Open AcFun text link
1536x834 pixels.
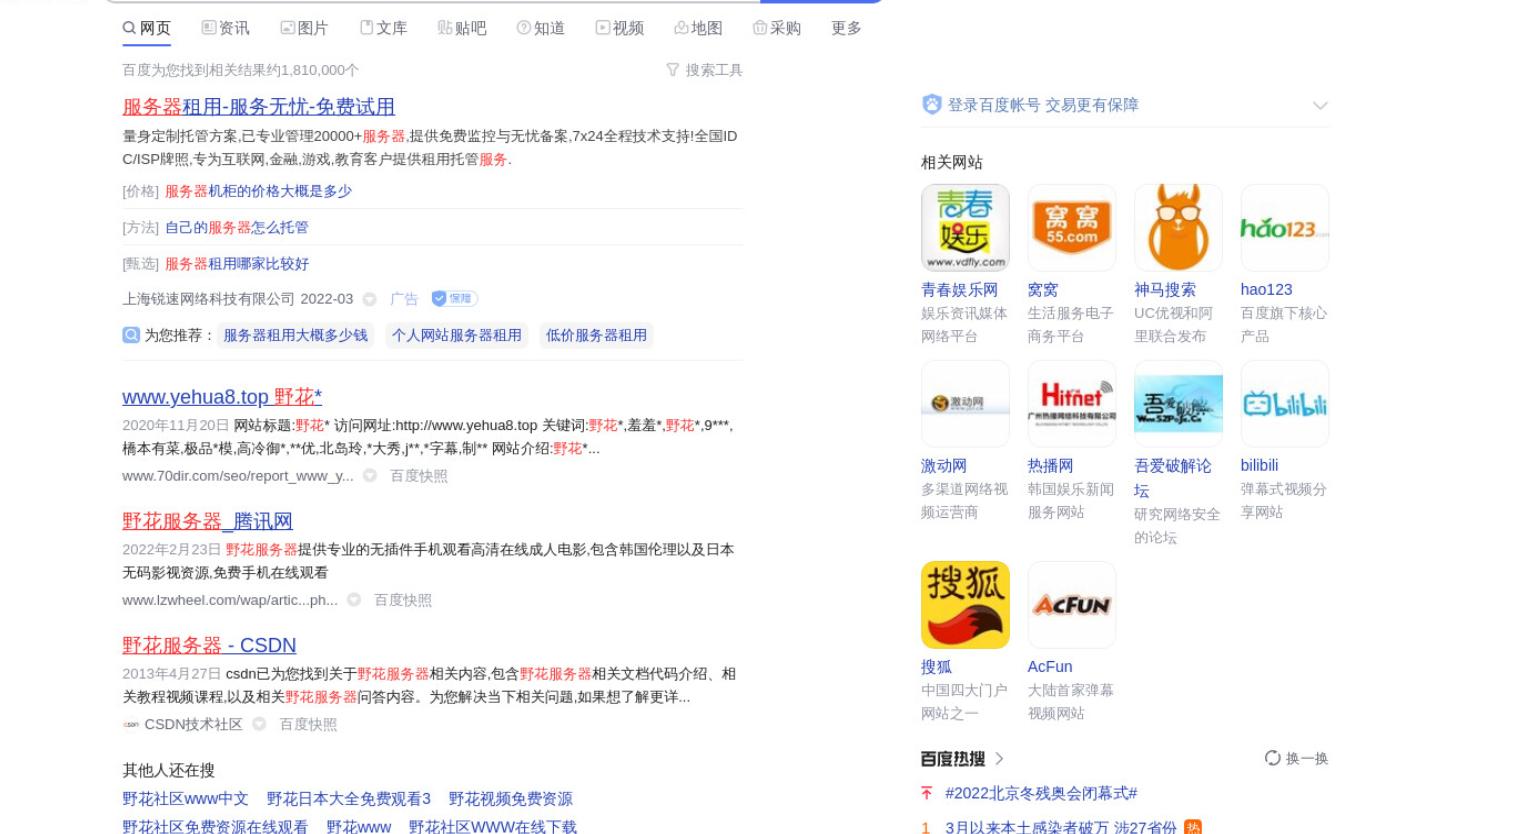click(x=1049, y=666)
